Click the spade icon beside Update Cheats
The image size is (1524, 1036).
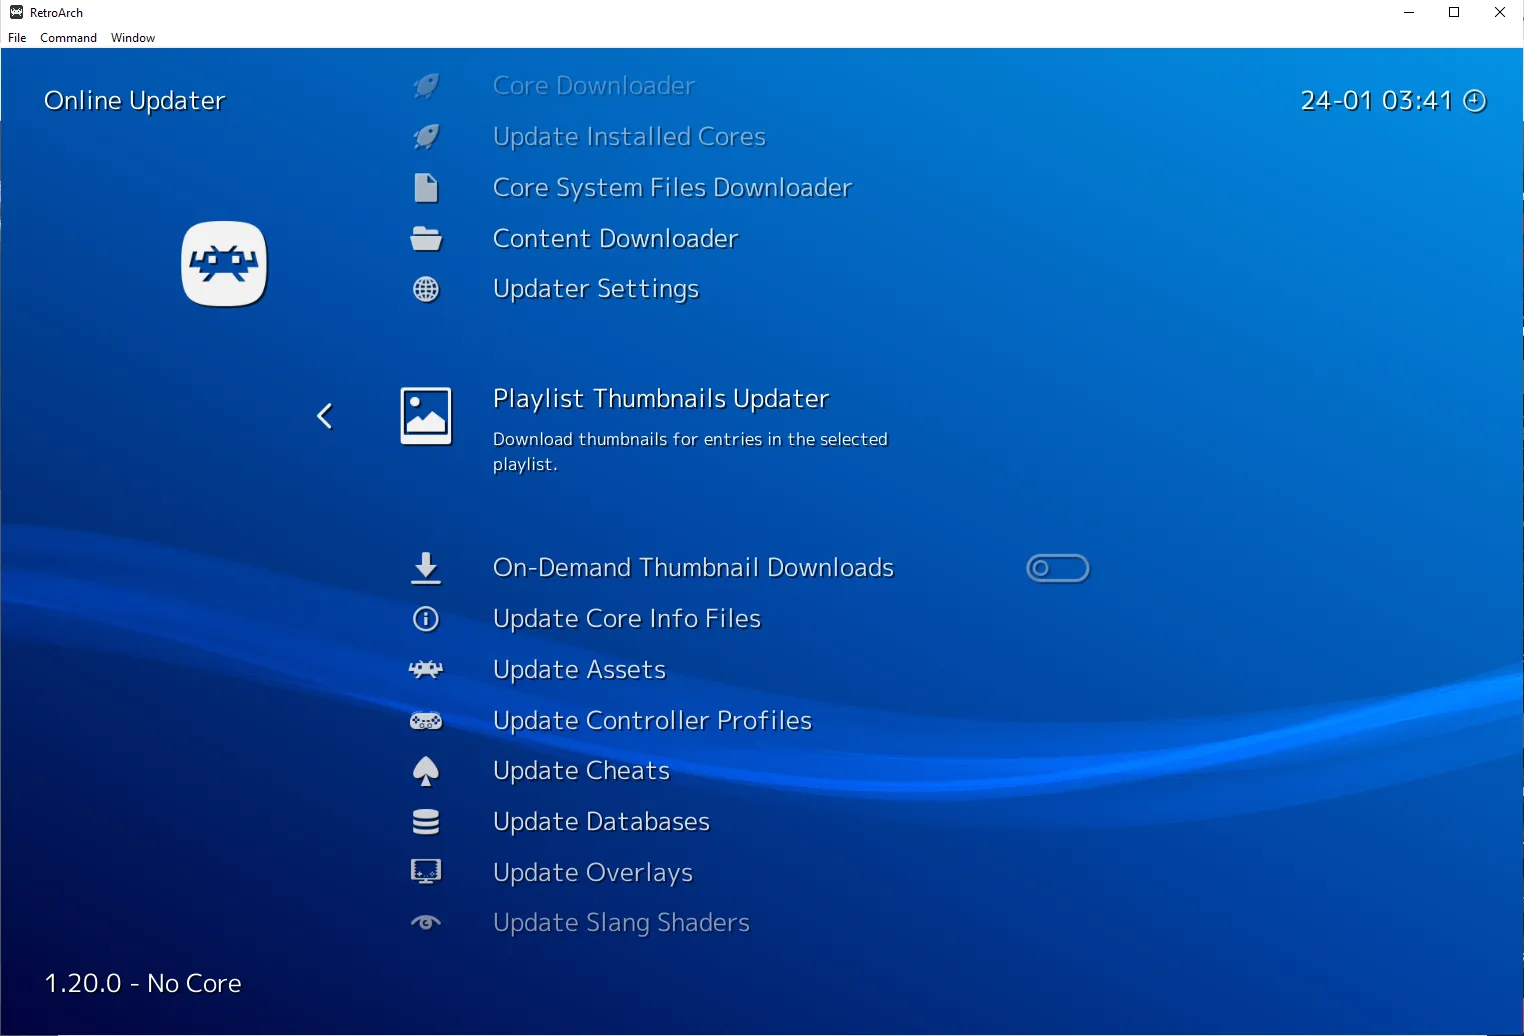(426, 771)
